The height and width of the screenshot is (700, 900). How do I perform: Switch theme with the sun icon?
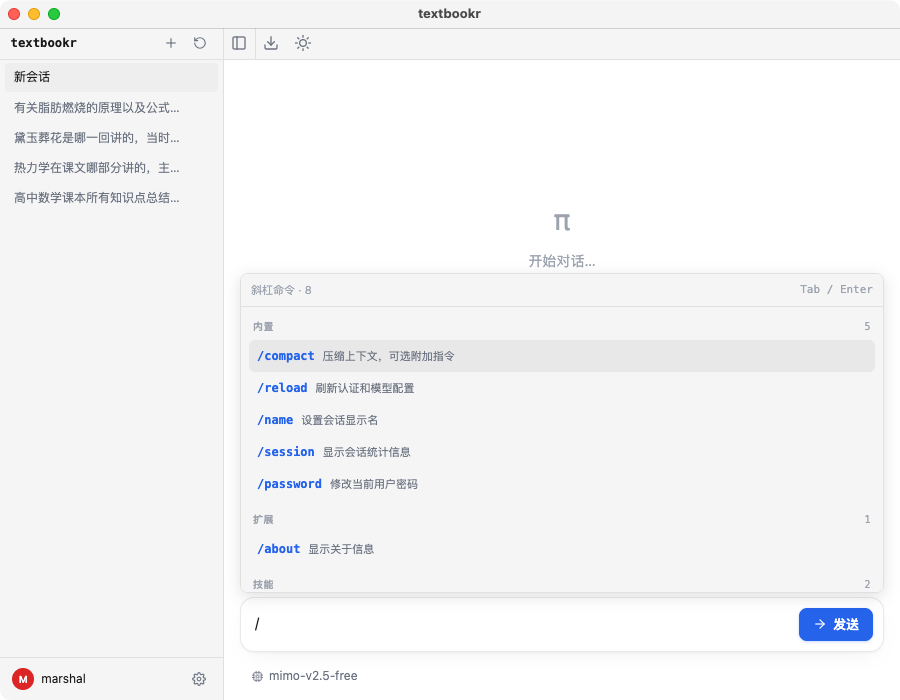pos(303,43)
